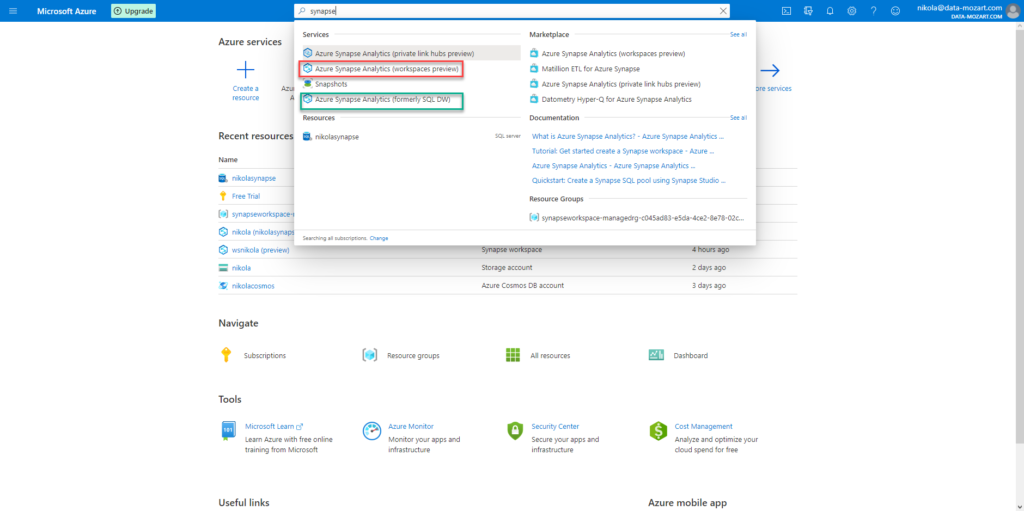Open nikolacosmos recent resource

pyautogui.click(x=253, y=286)
